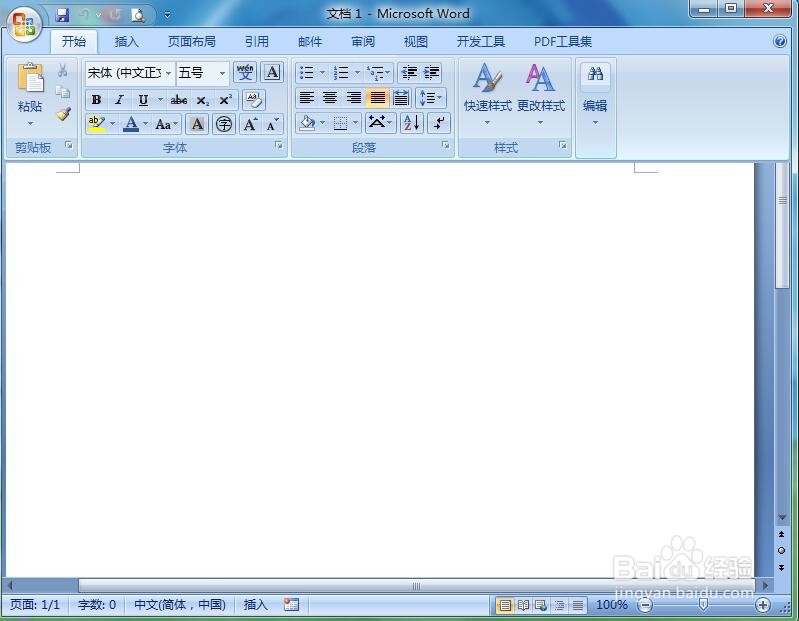Switch to the 页面布局 tab
Image resolution: width=799 pixels, height=621 pixels.
tap(192, 41)
